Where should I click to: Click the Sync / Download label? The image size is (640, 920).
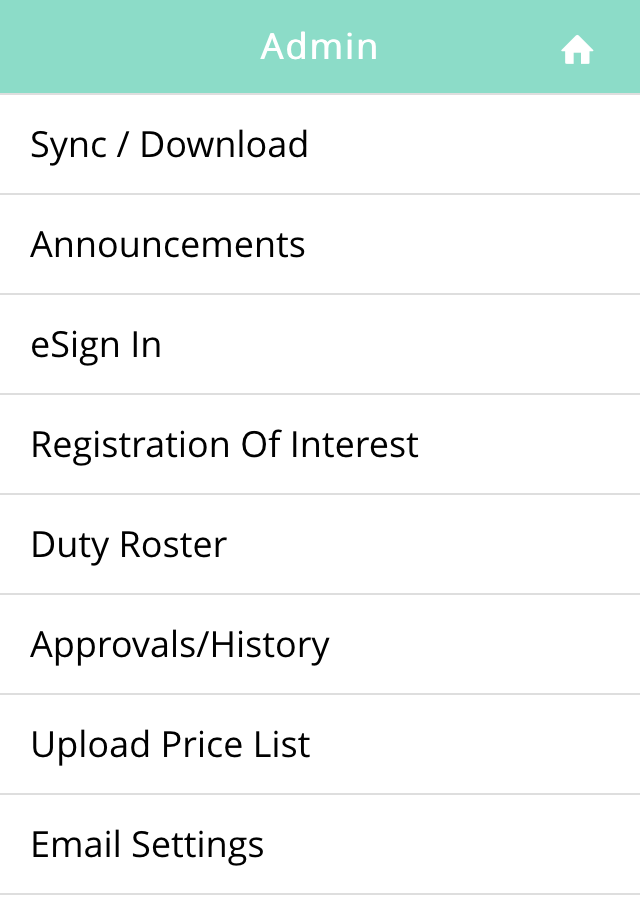[169, 145]
